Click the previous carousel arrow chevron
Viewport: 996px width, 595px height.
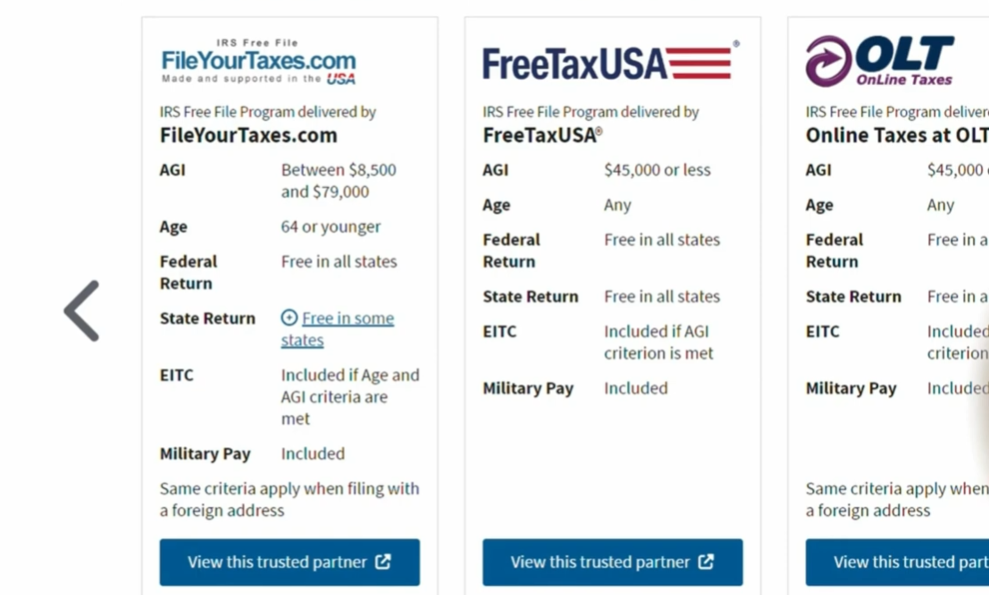click(x=82, y=311)
